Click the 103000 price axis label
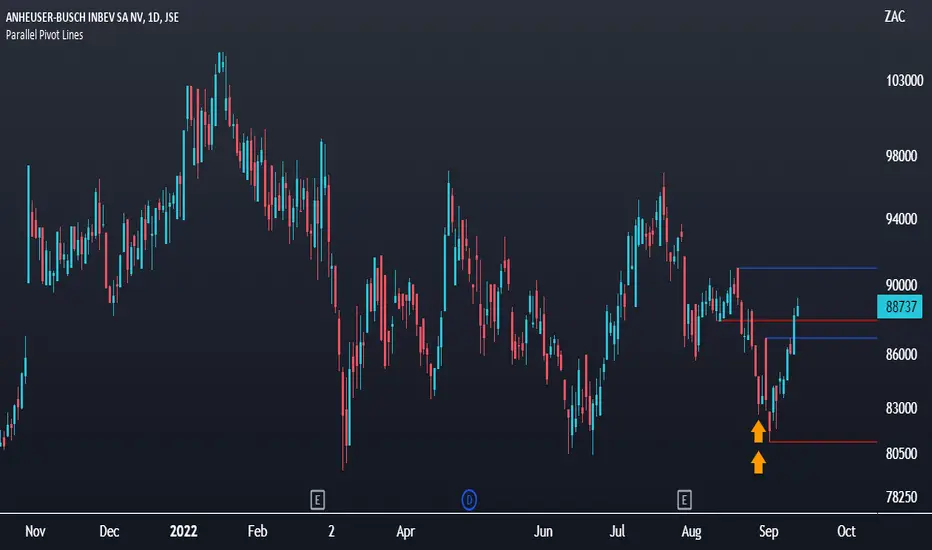Viewport: 932px width, 550px height. coord(905,80)
